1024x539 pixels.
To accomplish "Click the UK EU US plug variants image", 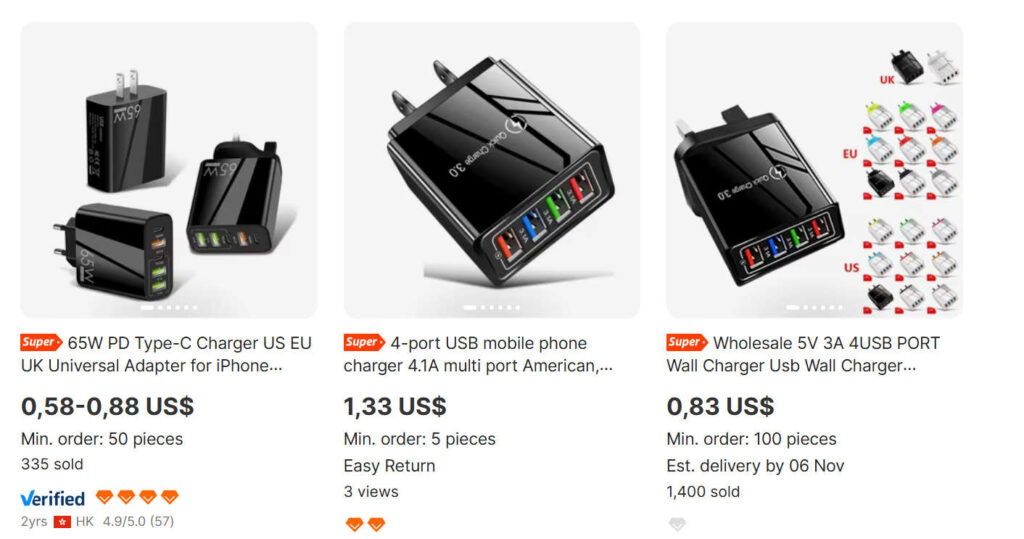I will [814, 170].
